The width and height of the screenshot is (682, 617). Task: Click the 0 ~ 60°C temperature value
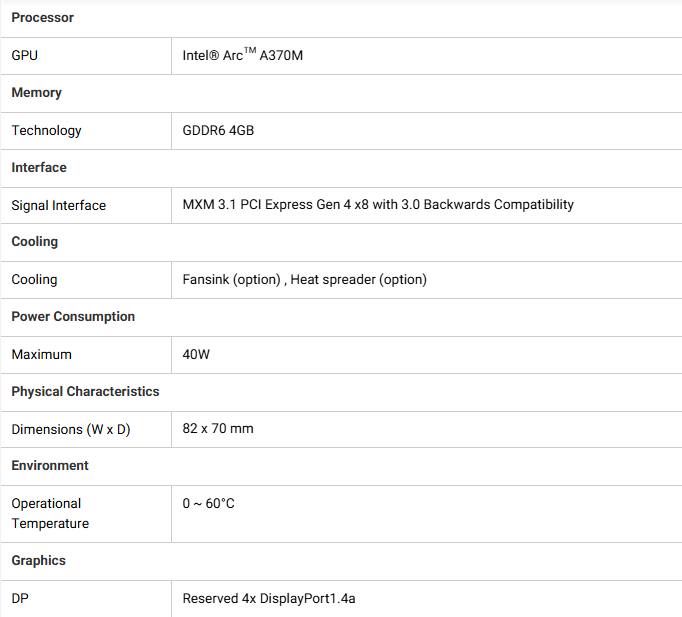208,504
